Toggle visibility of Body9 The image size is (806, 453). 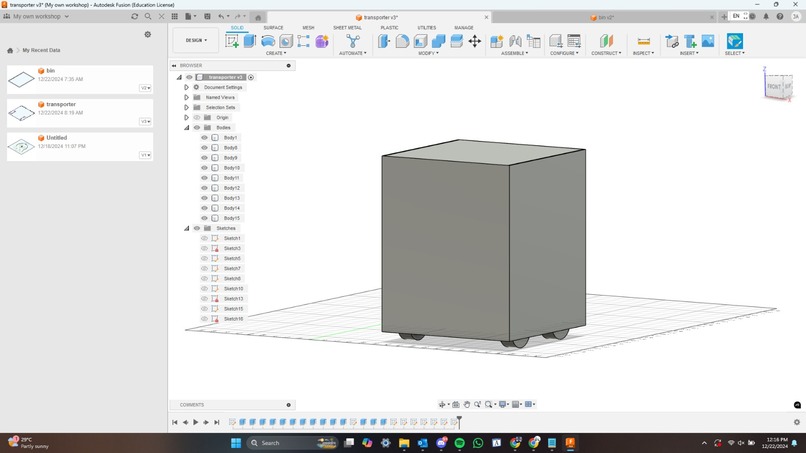pyautogui.click(x=204, y=158)
